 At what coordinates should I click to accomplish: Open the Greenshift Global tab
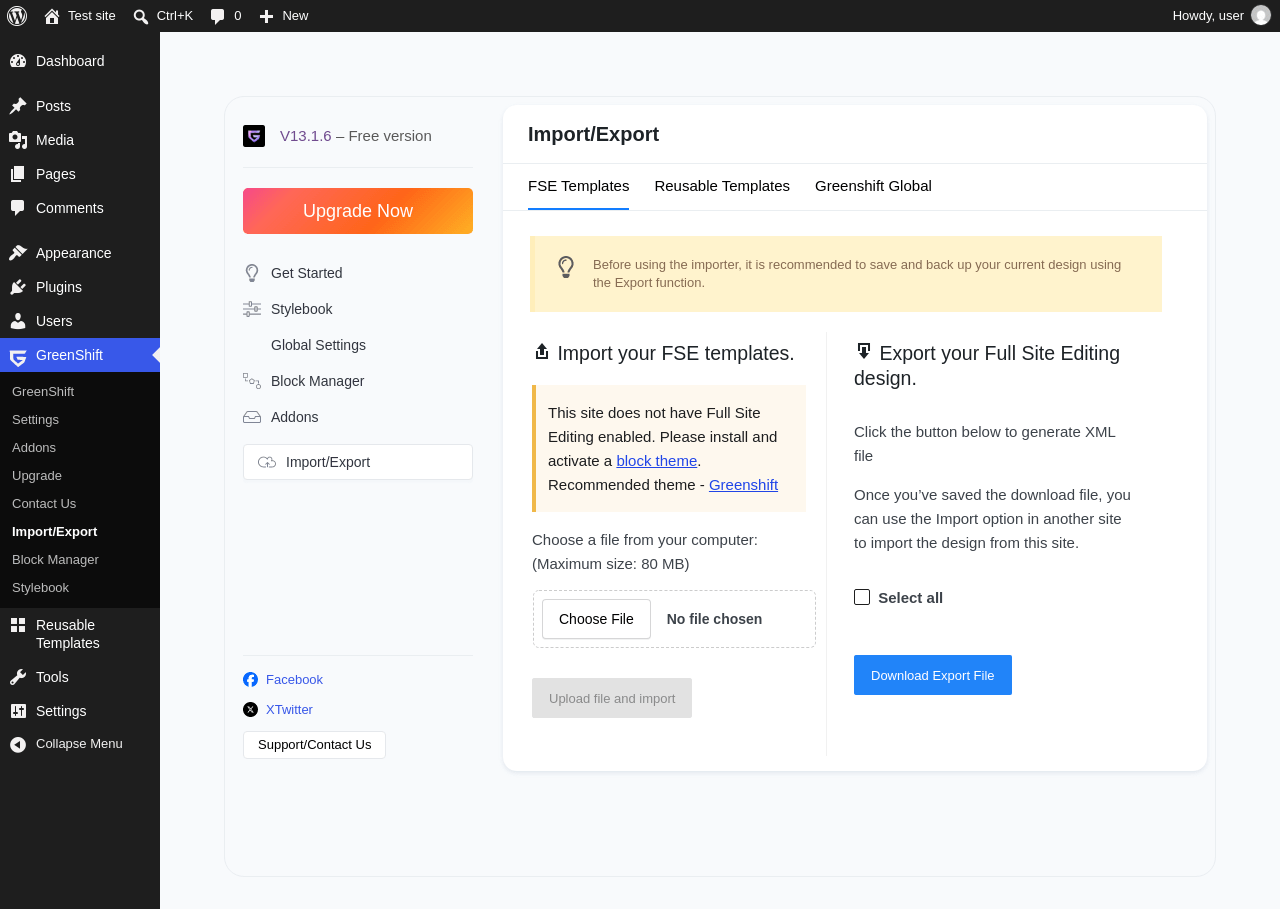(873, 186)
